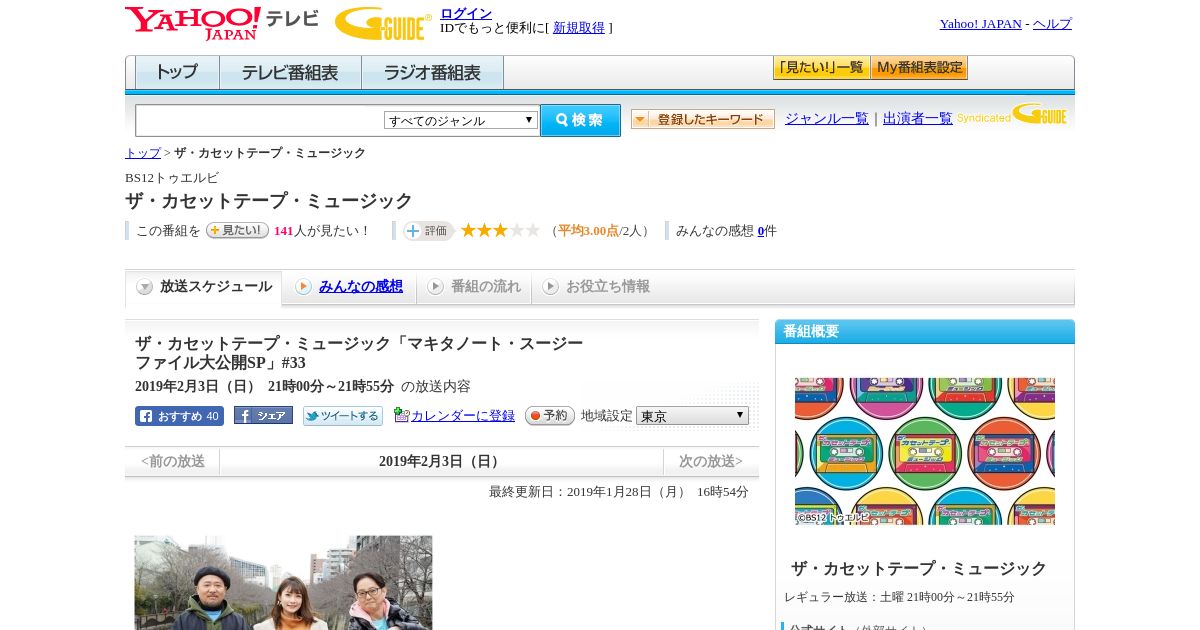Click the 見たい! plus button

(237, 230)
